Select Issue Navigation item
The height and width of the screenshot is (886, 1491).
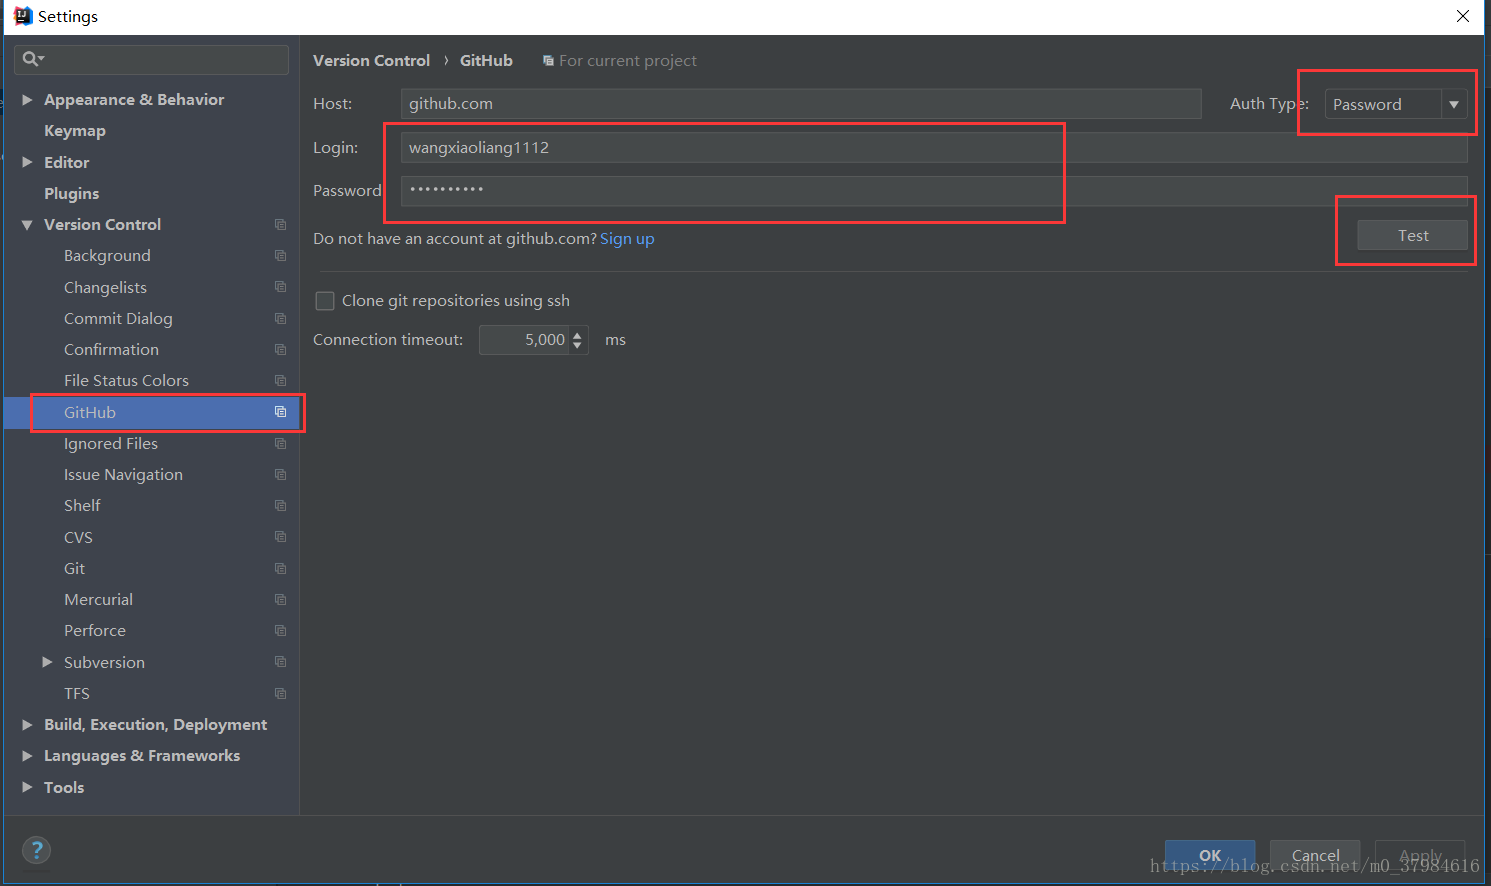pos(123,475)
